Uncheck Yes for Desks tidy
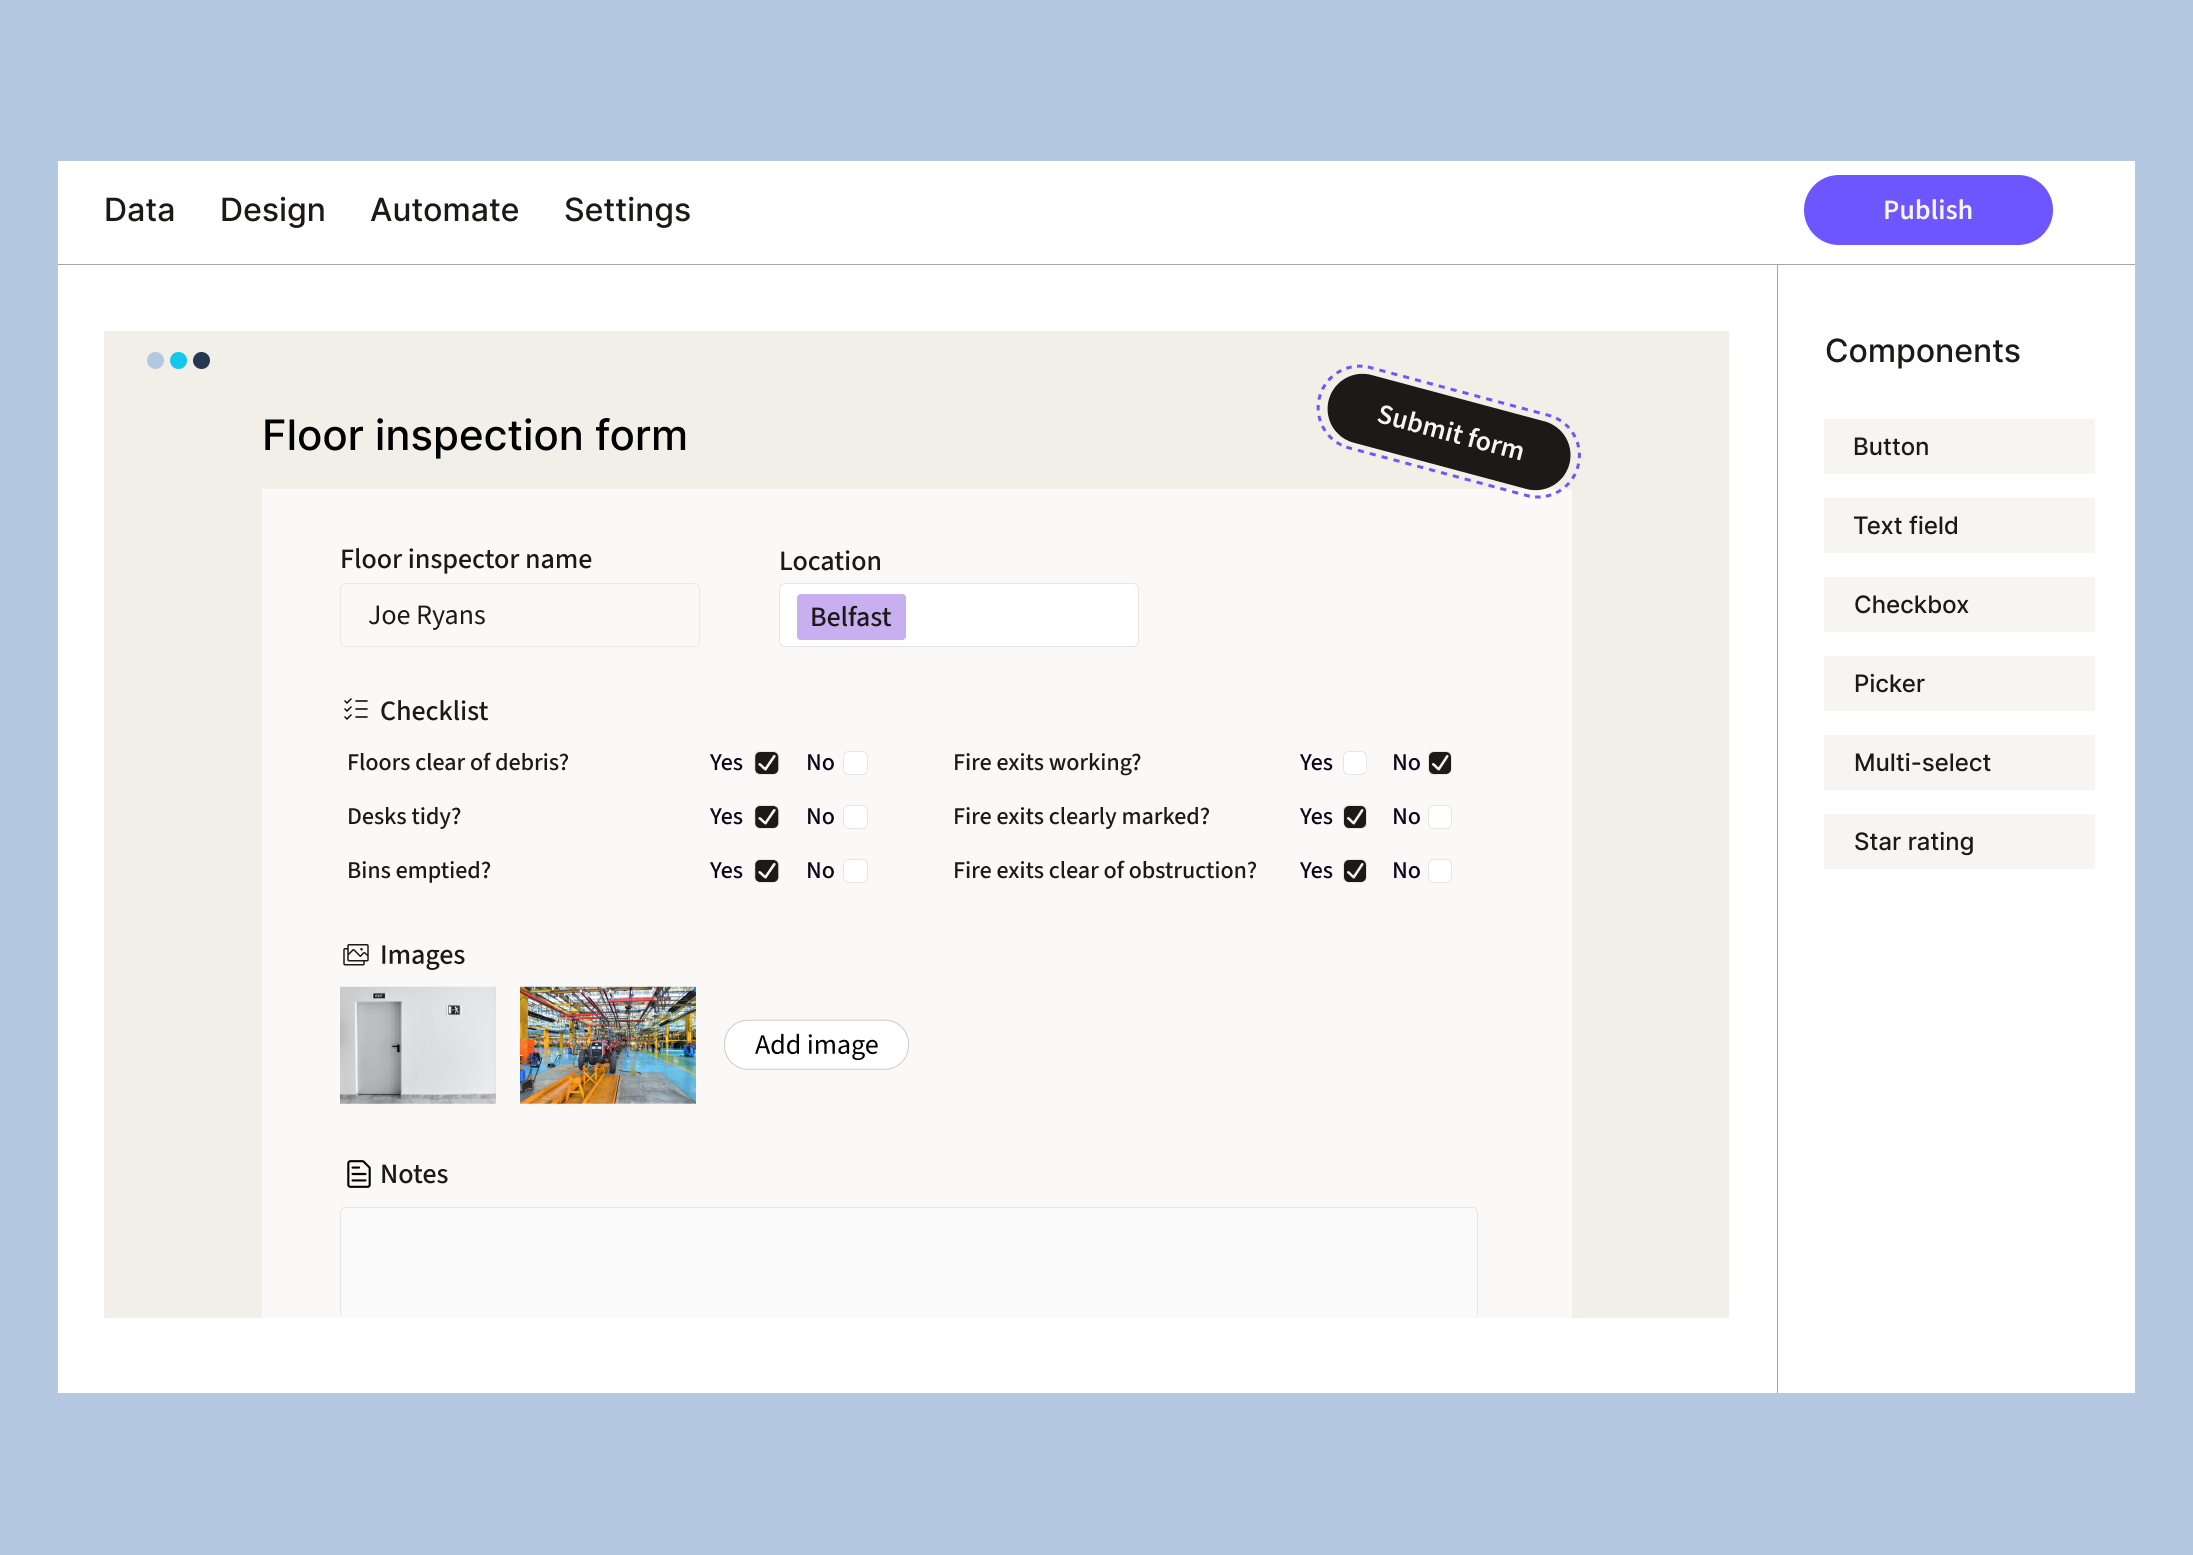 coord(767,817)
